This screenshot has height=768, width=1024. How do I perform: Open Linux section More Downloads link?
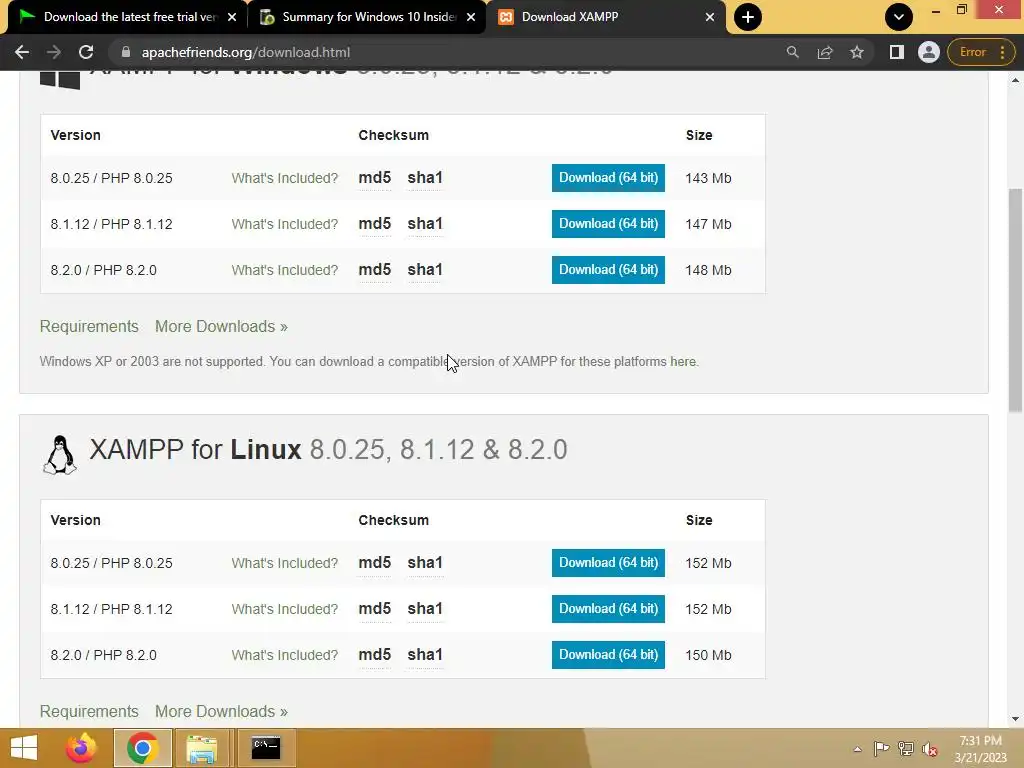221,711
